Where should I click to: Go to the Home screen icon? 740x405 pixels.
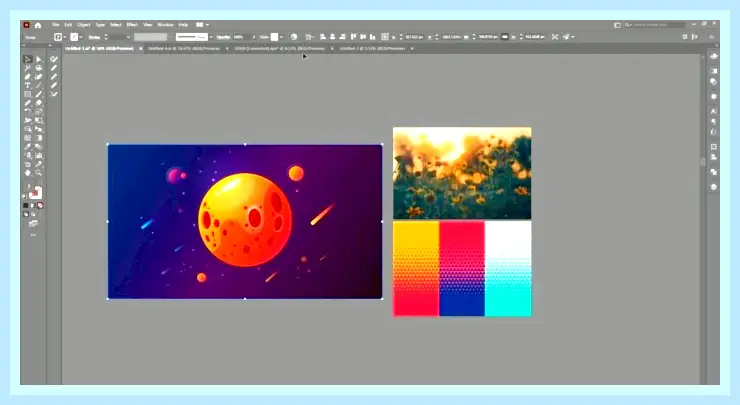(38, 25)
